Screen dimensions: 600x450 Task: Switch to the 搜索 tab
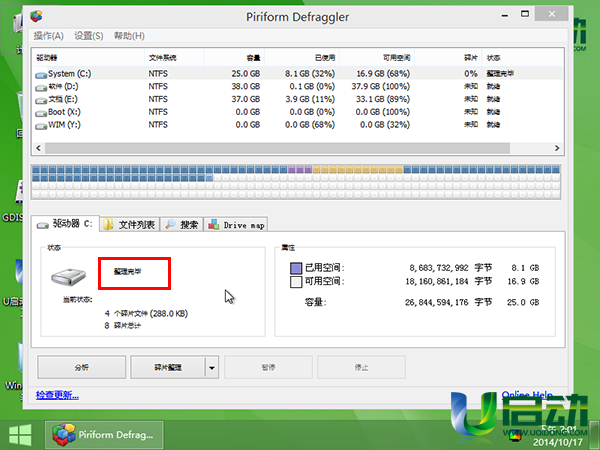coord(182,225)
